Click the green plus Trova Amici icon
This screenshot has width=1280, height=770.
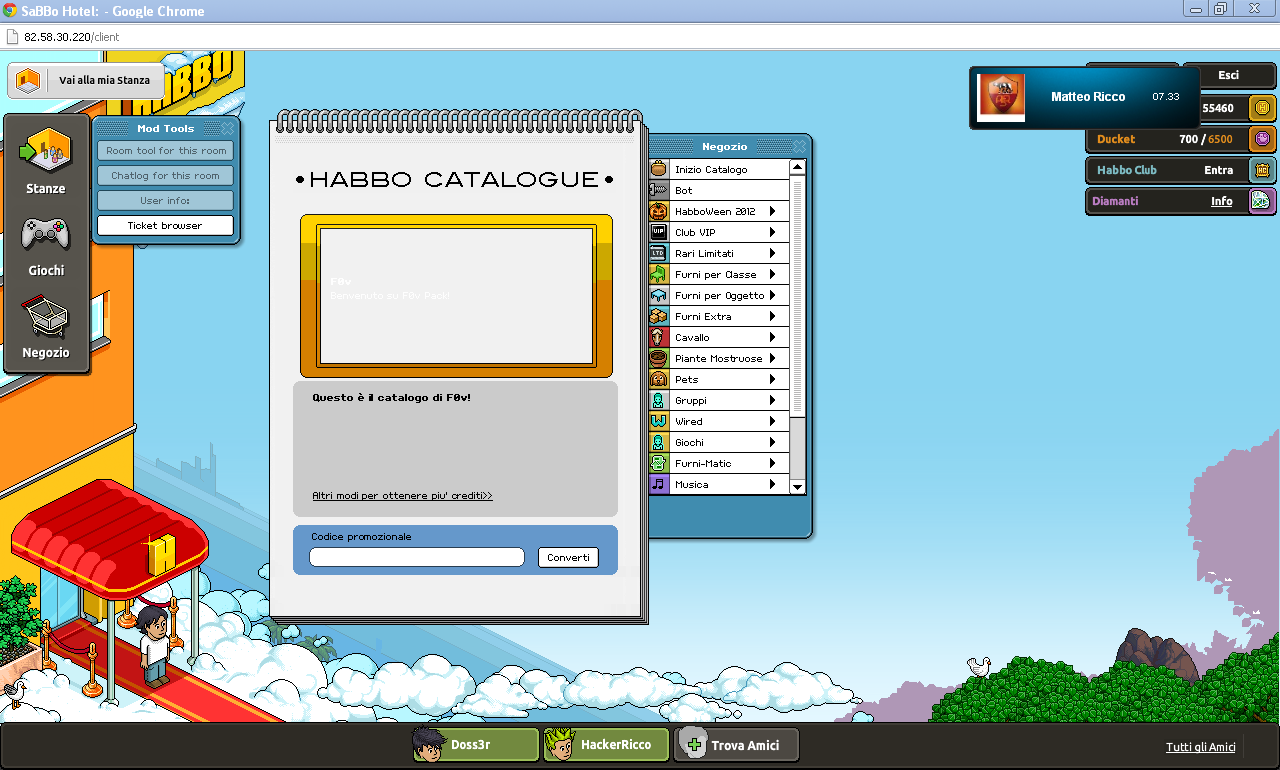694,745
